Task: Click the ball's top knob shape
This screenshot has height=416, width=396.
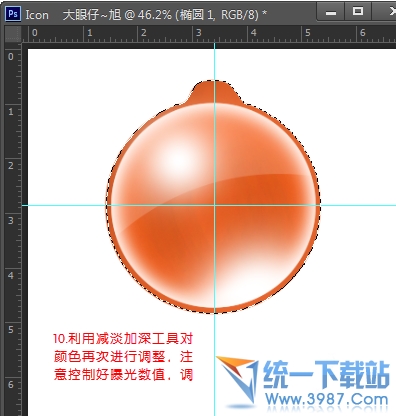Action: coord(215,92)
